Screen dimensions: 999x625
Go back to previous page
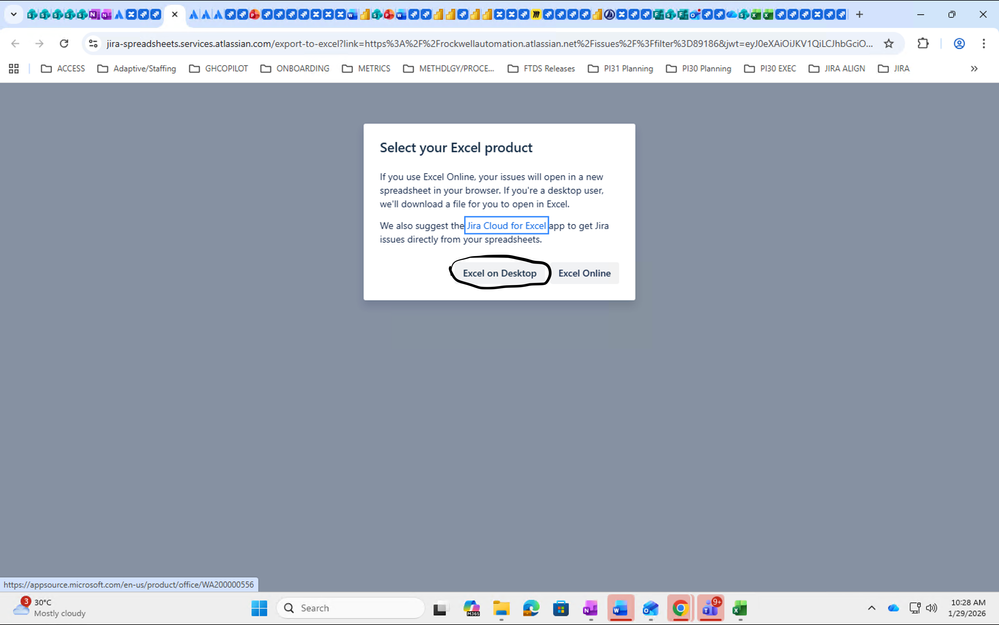click(15, 43)
